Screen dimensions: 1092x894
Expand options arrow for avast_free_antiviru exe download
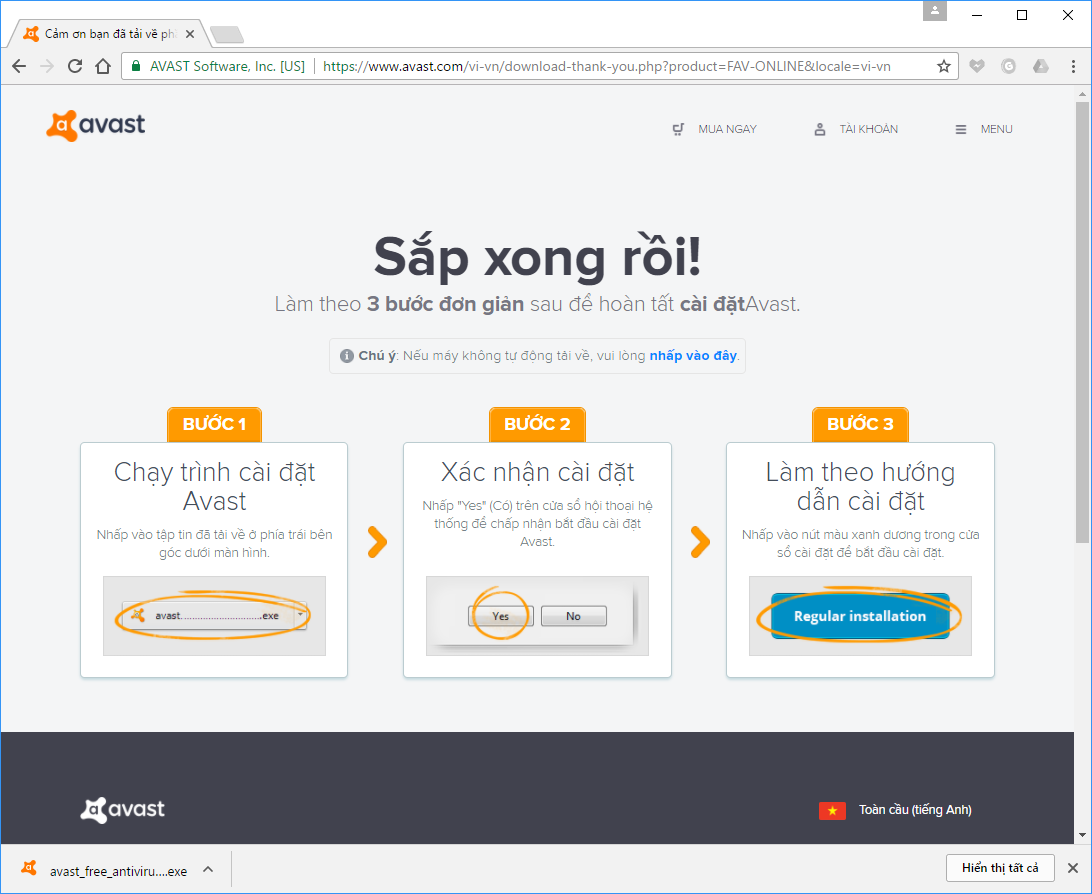coord(208,870)
